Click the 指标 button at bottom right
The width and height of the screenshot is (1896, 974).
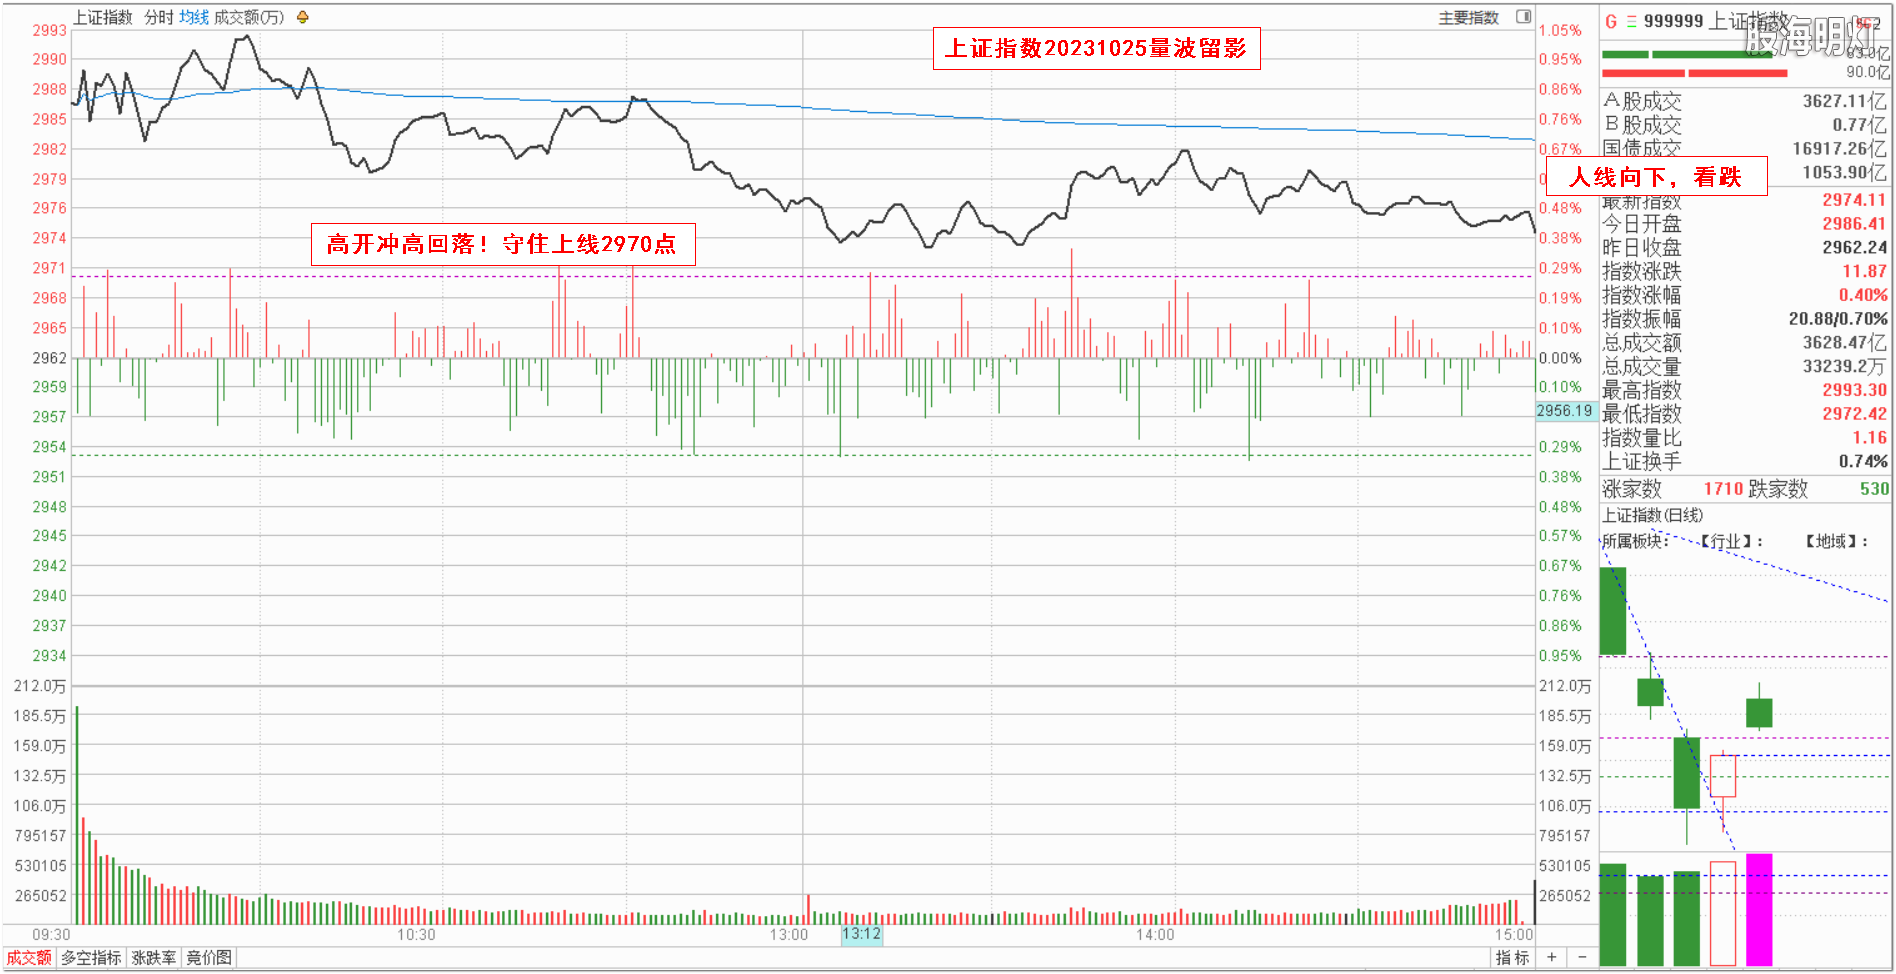tap(1512, 957)
